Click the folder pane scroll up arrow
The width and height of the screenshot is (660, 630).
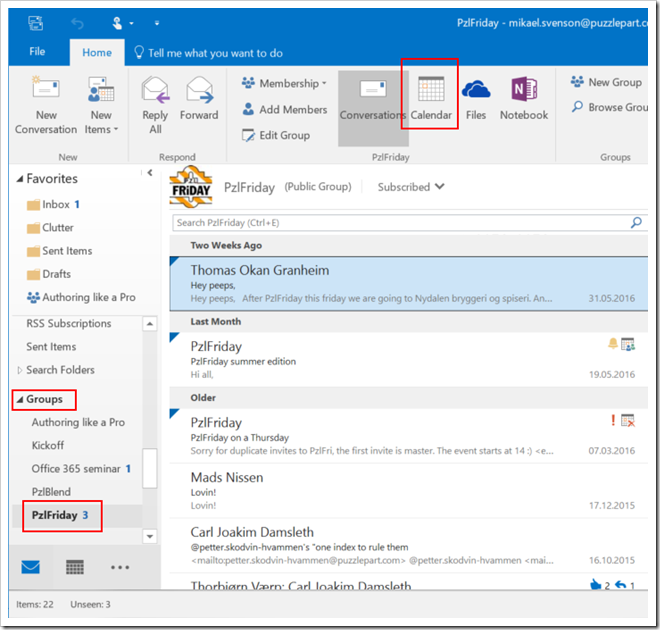coord(150,324)
